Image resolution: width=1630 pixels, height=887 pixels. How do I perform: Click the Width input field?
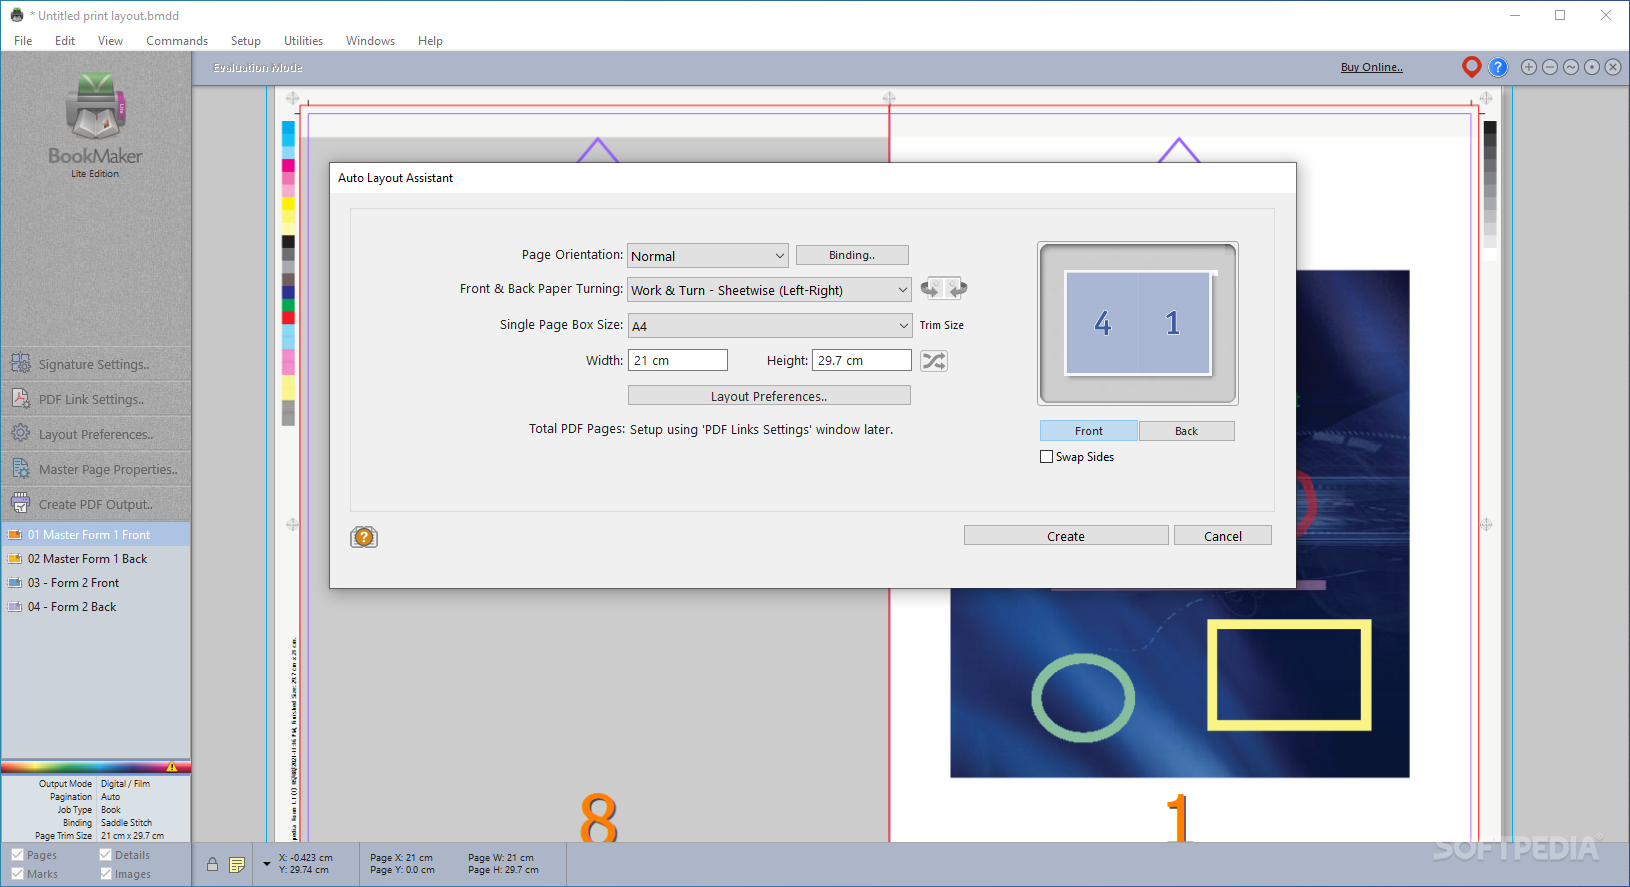pos(678,360)
